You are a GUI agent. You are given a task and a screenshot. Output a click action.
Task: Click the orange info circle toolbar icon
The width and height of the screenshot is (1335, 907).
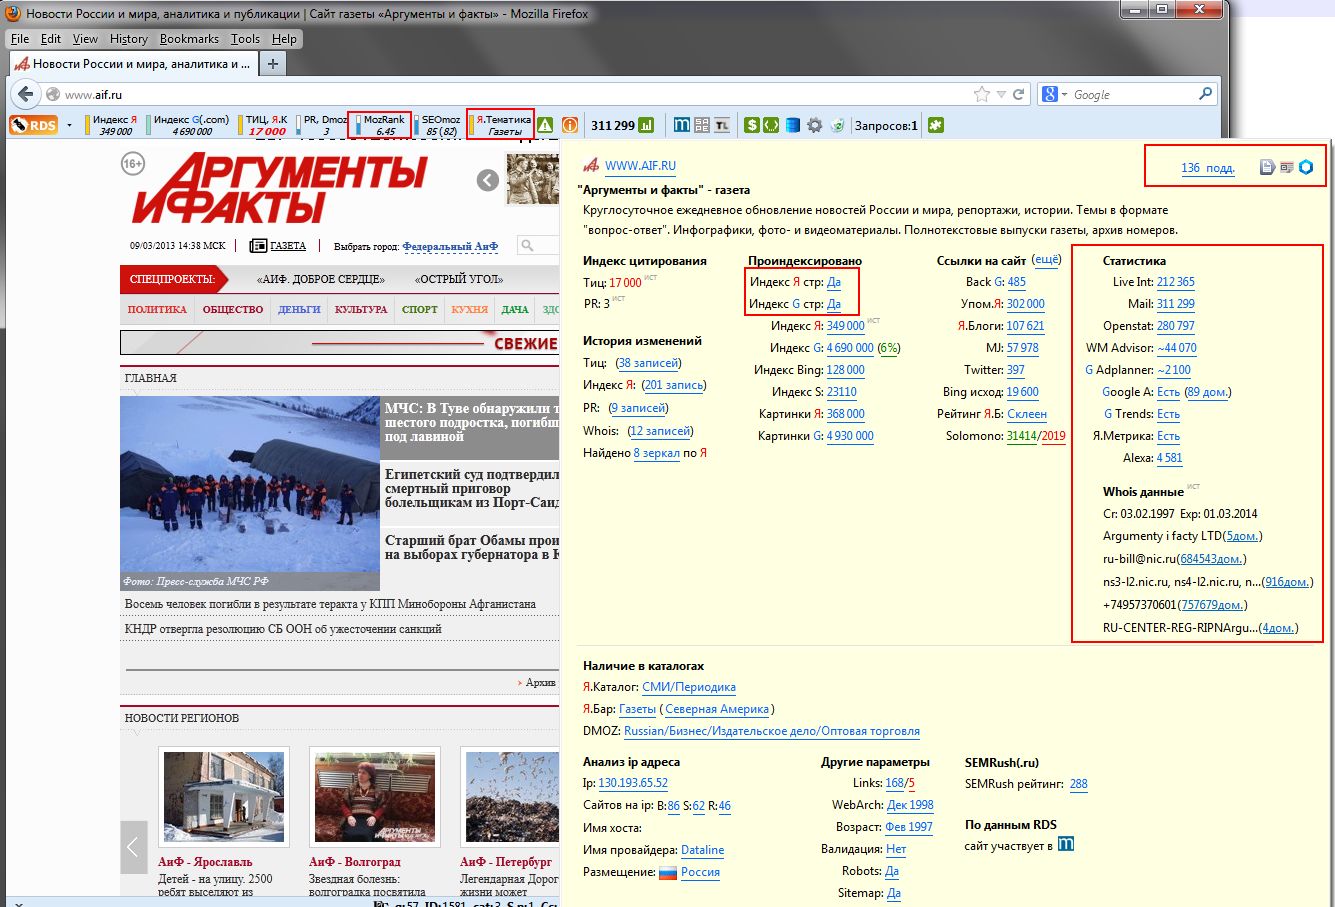click(x=570, y=125)
